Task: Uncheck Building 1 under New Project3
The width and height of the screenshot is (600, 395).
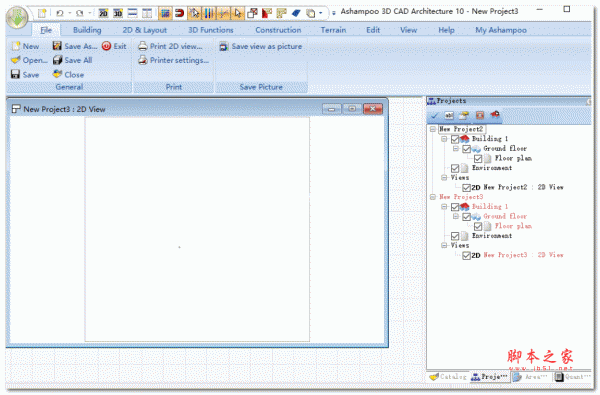Action: click(455, 207)
